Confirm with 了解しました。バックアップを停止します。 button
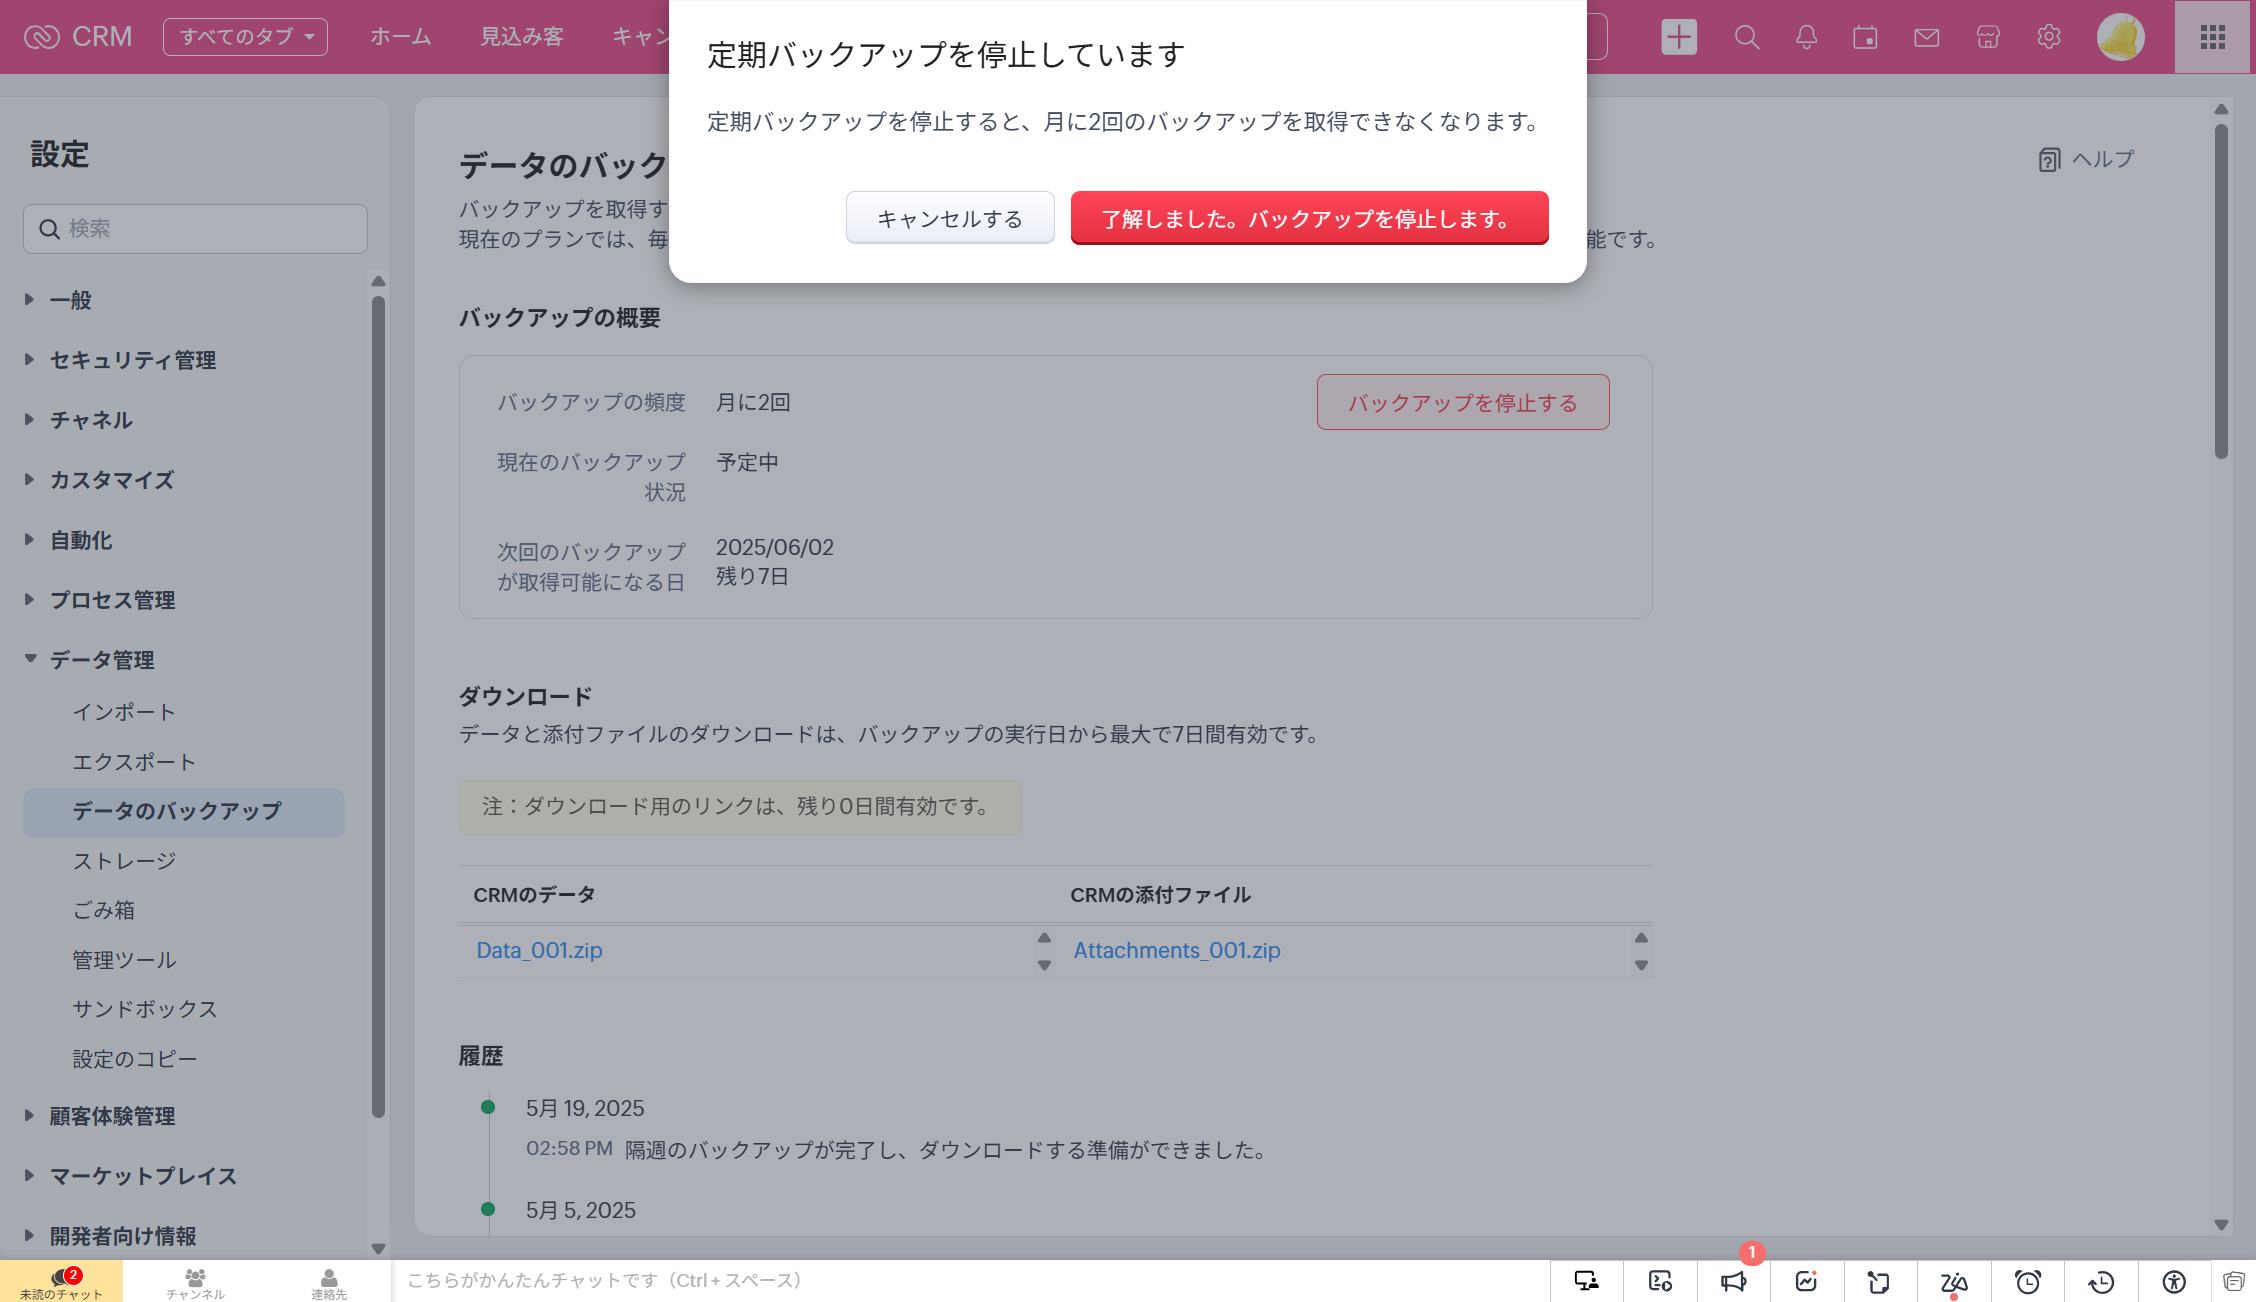 [1308, 218]
